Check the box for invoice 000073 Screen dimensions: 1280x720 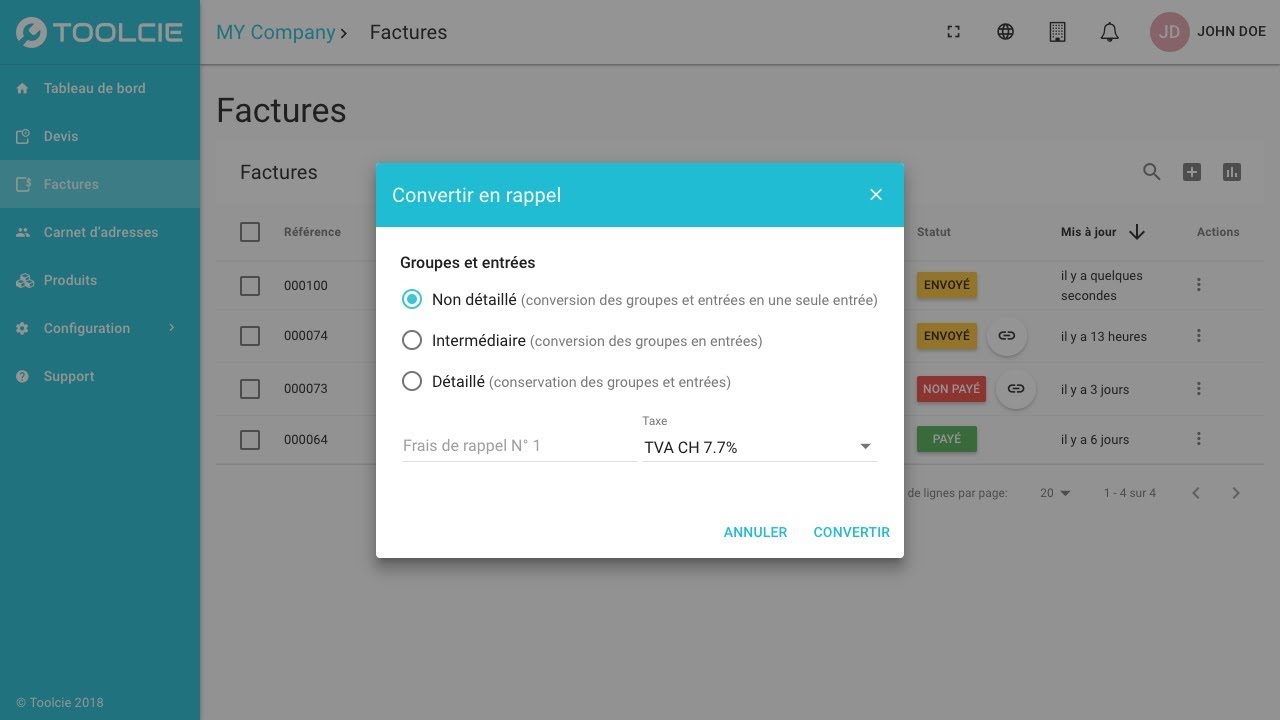[x=250, y=388]
